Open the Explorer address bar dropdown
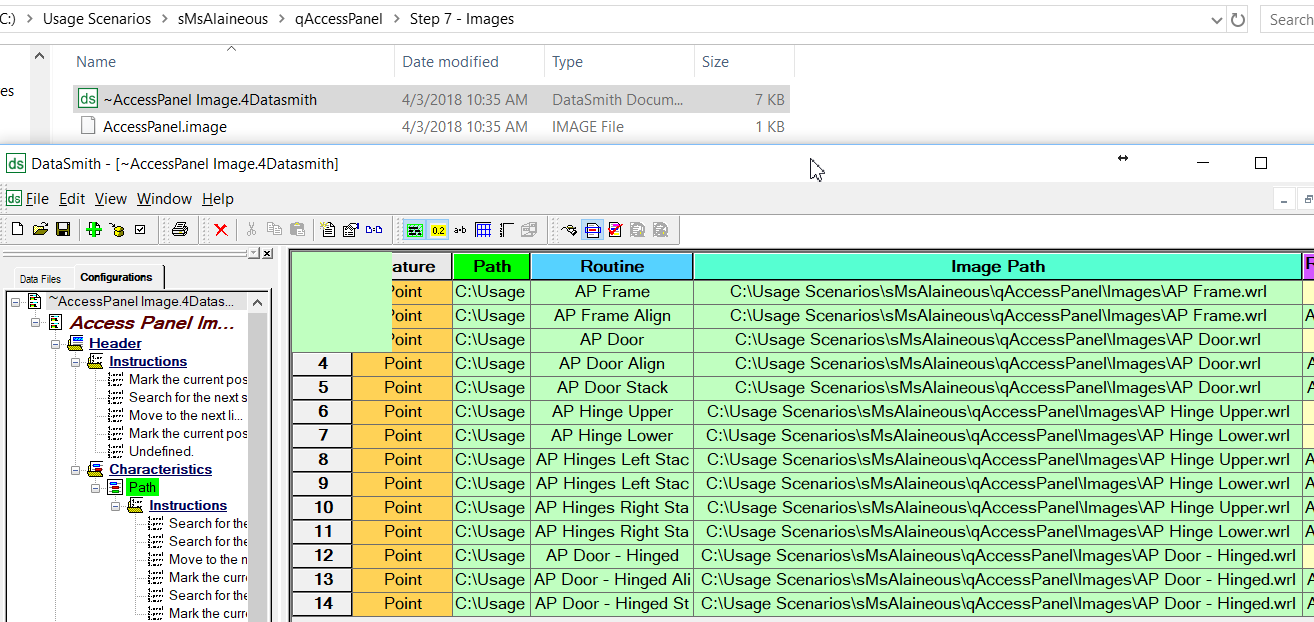1314x622 pixels. [1216, 19]
